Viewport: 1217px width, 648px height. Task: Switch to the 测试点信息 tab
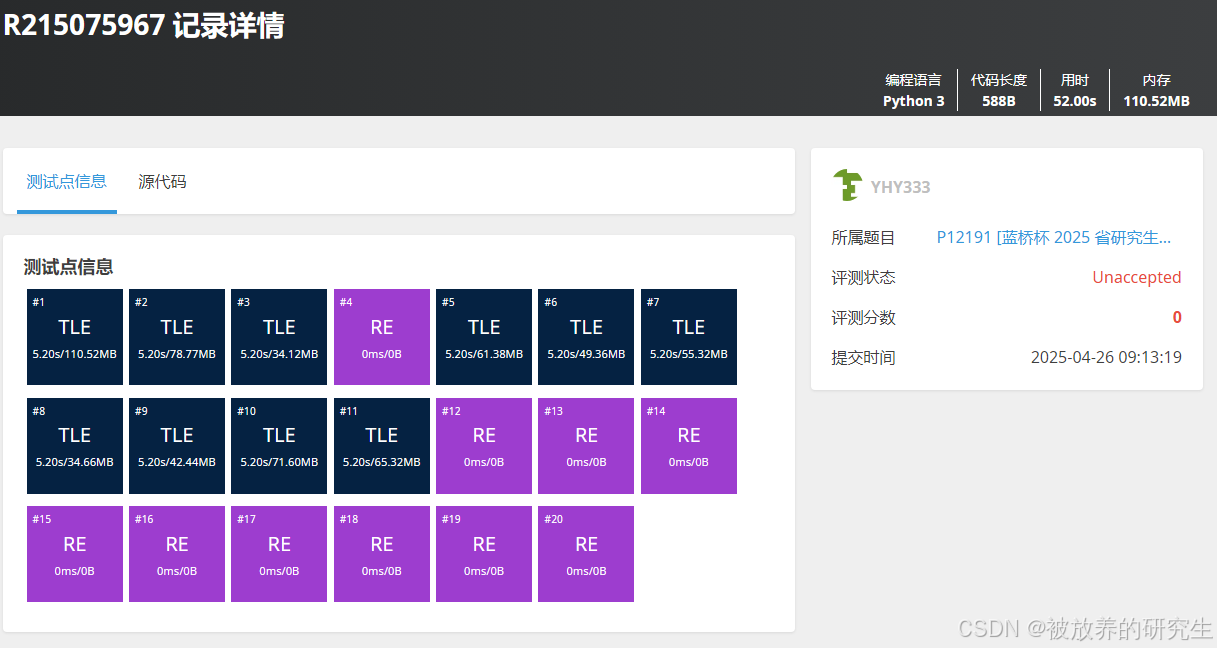pyautogui.click(x=67, y=182)
